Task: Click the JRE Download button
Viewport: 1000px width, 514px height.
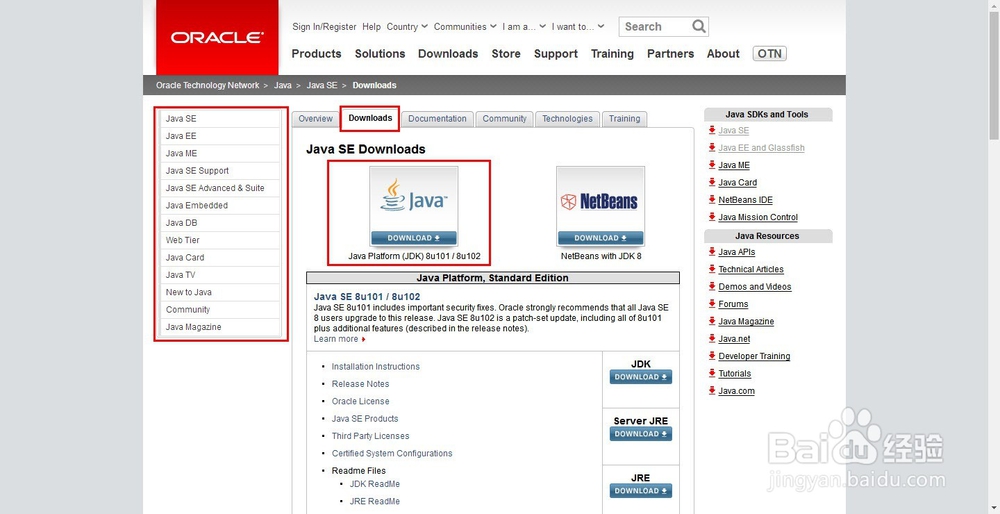Action: pyautogui.click(x=640, y=490)
